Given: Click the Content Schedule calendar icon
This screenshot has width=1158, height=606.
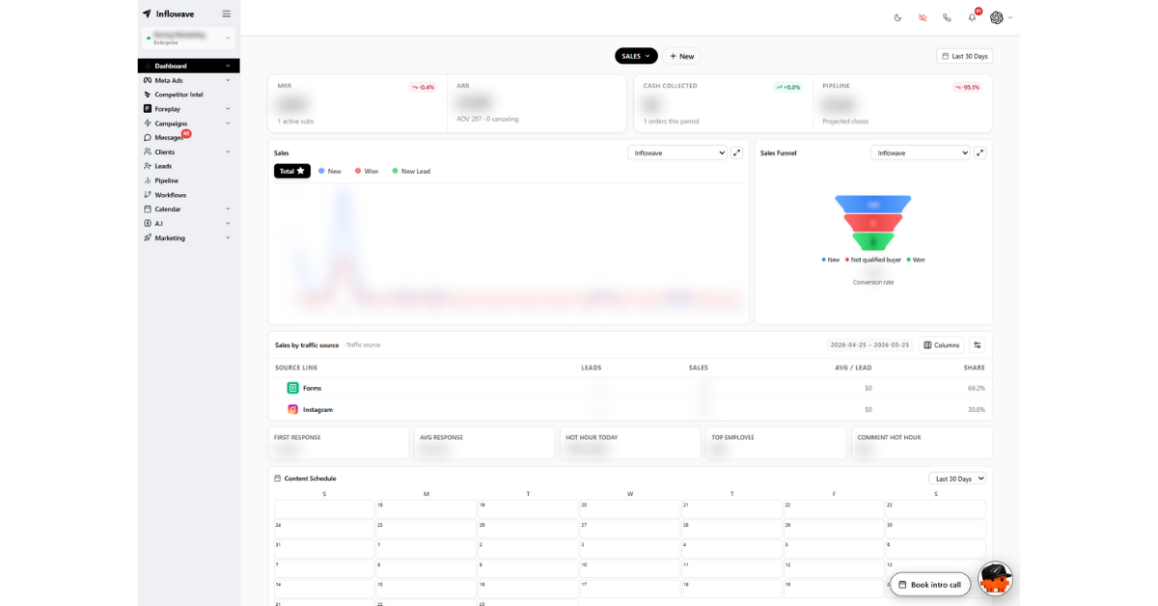Looking at the screenshot, I should point(278,478).
